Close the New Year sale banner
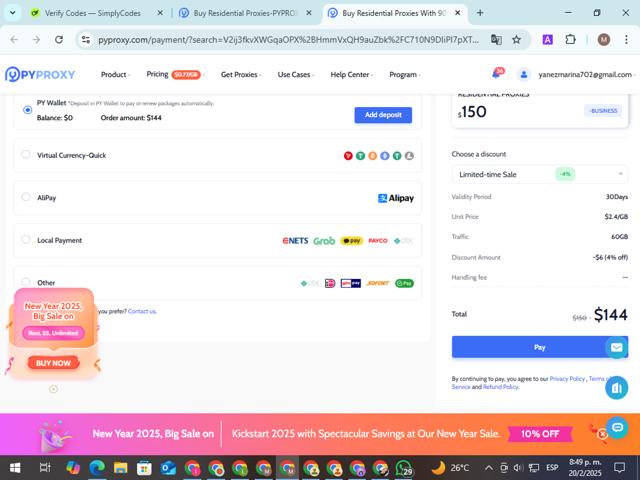The width and height of the screenshot is (640, 480). (x=602, y=434)
